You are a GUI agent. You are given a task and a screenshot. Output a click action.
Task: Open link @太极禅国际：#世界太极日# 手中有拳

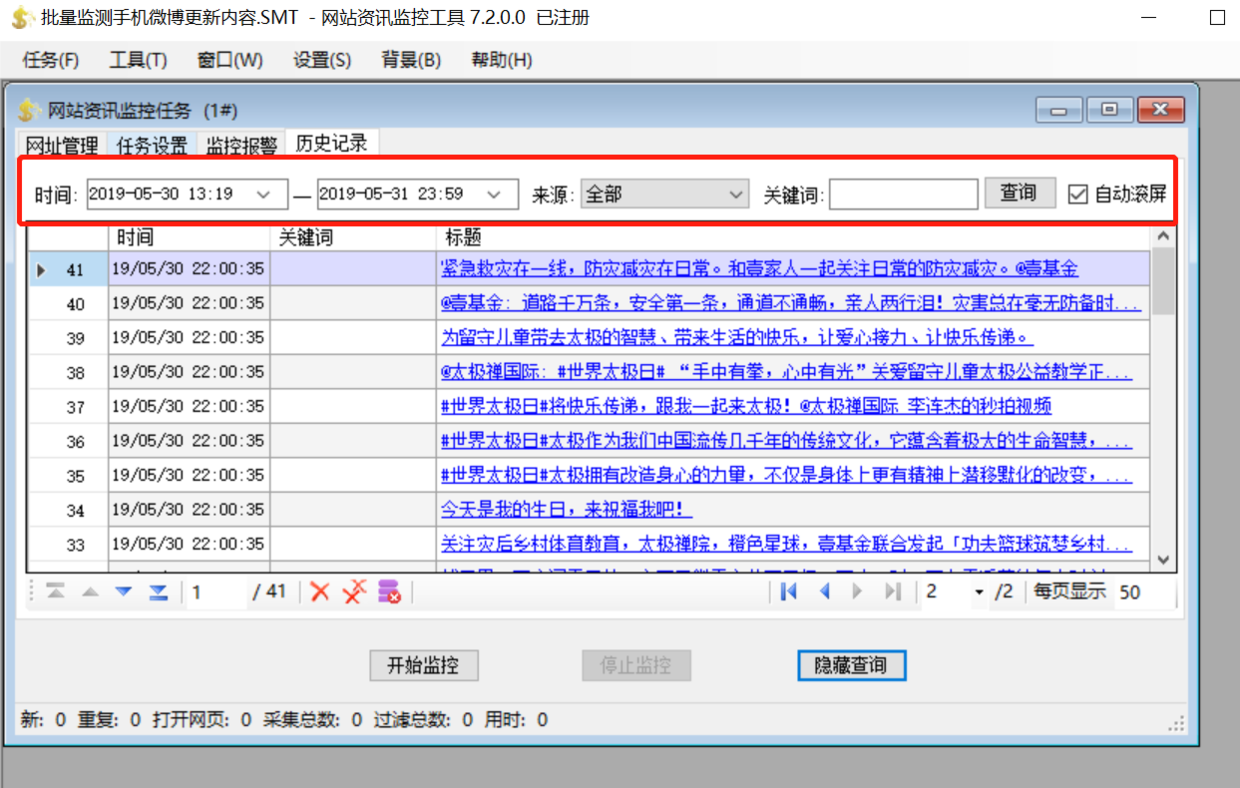click(786, 372)
